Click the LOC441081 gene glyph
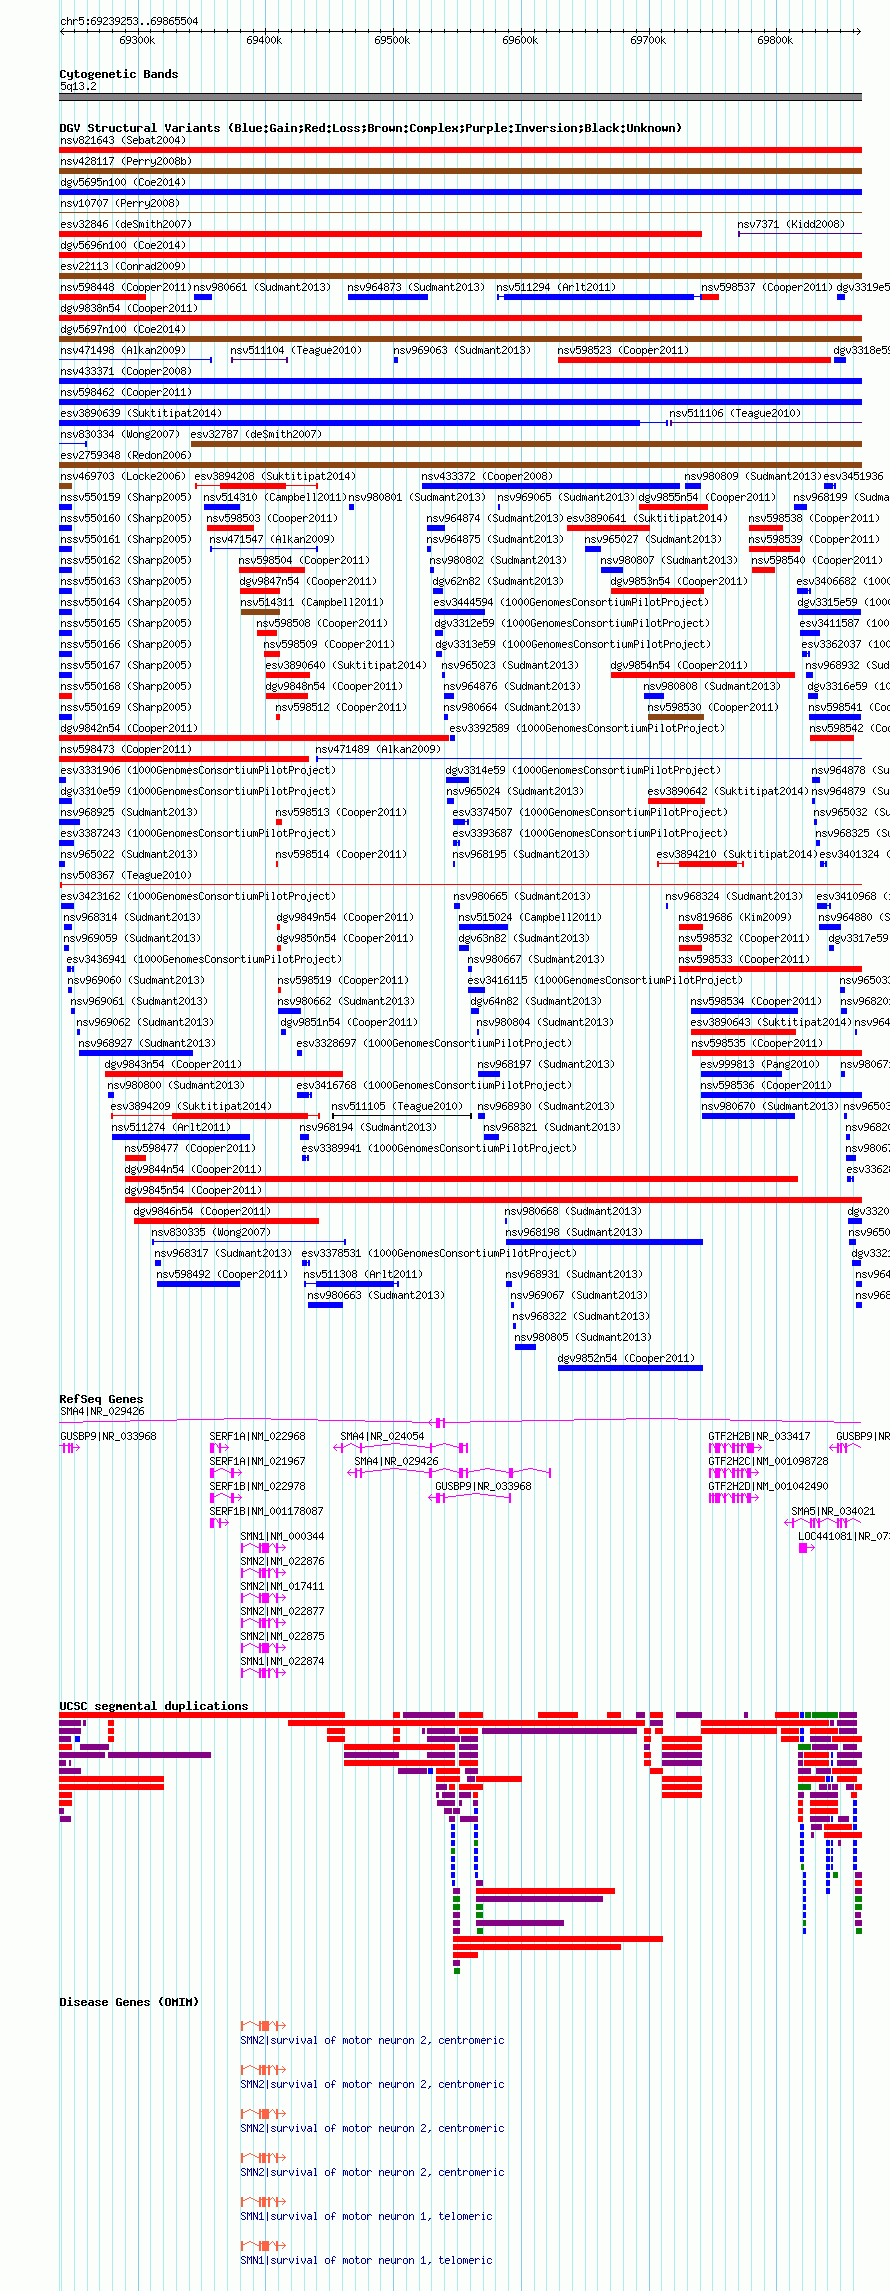The width and height of the screenshot is (890, 2291). (x=806, y=1548)
